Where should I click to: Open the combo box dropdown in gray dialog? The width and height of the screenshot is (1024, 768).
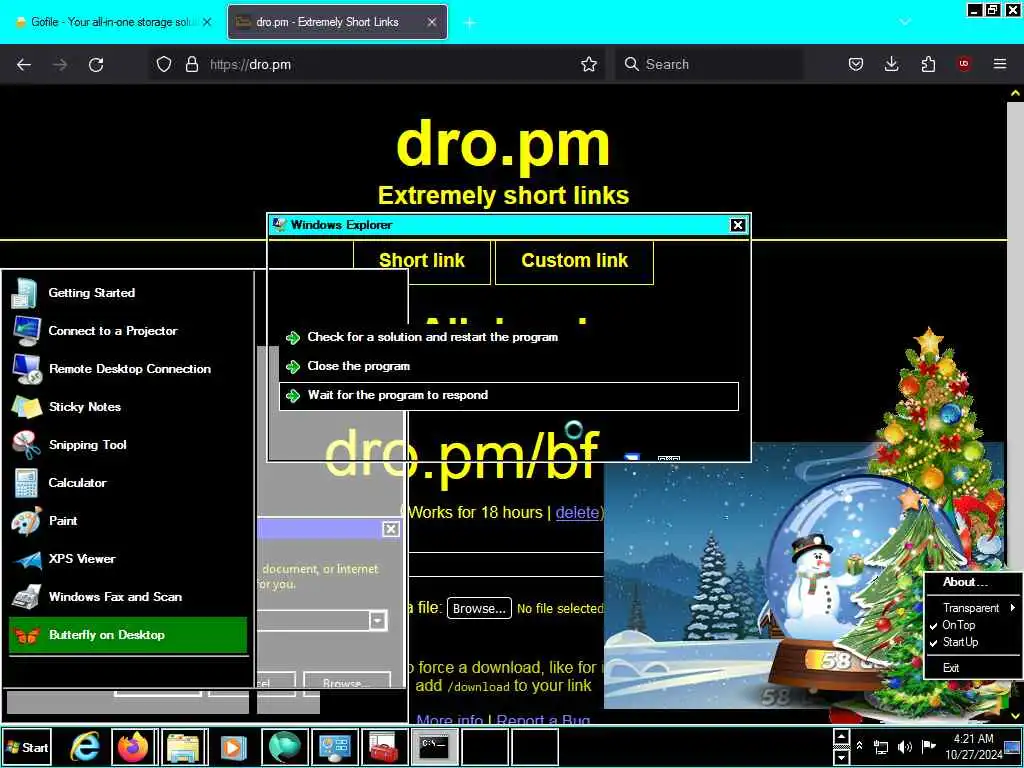click(x=377, y=620)
